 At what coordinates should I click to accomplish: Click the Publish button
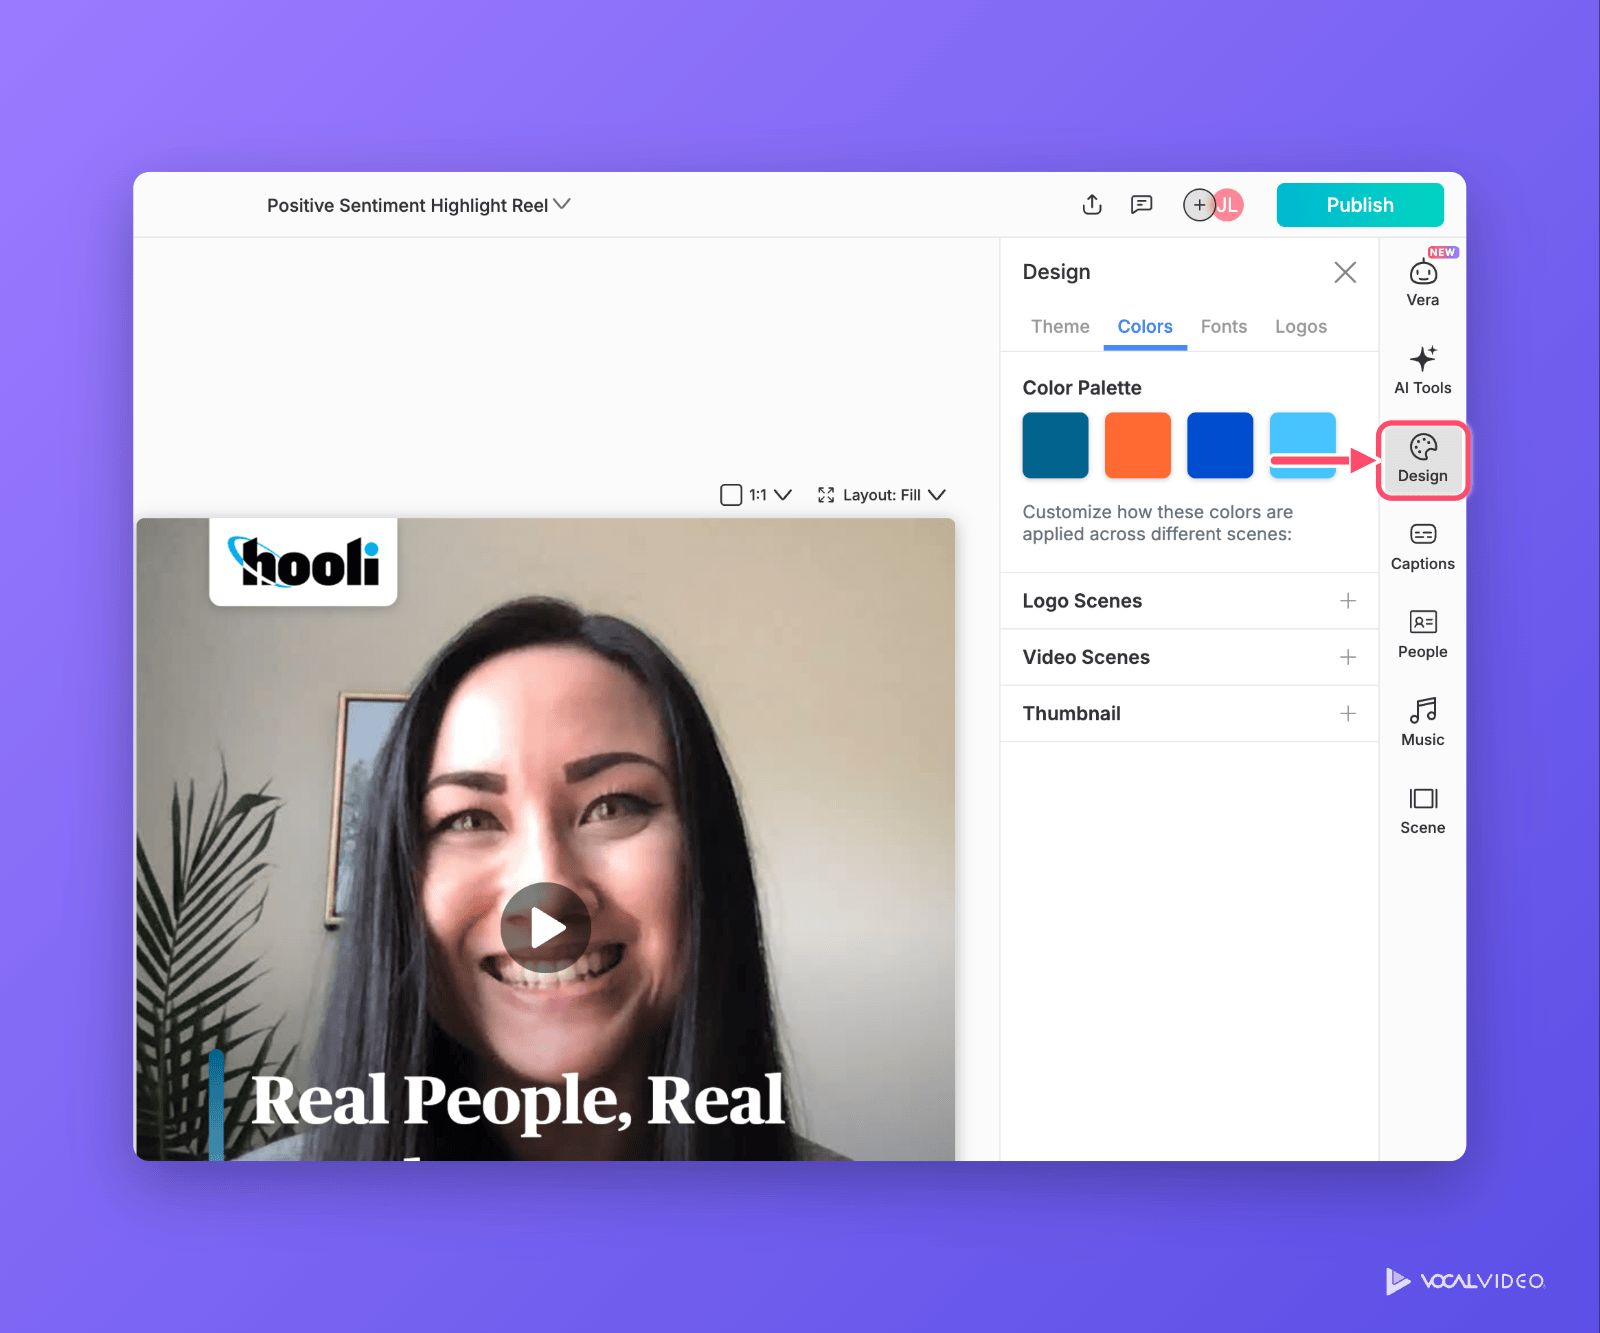coord(1360,205)
